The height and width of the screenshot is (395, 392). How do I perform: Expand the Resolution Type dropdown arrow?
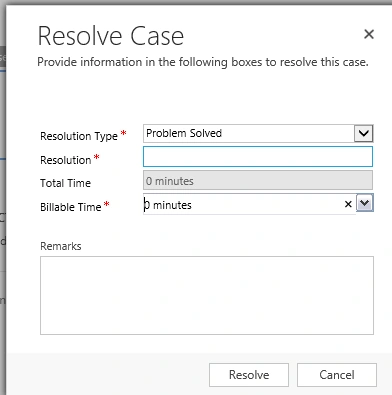pos(364,133)
